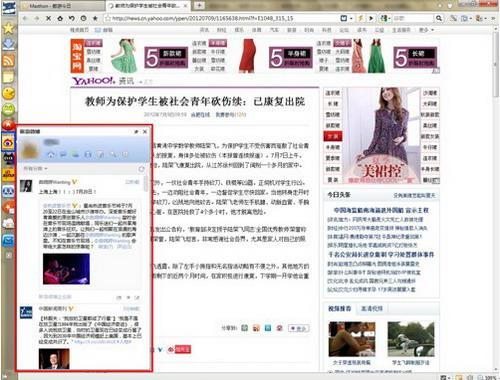Open the first video thumbnail with people
Viewport: 500px width, 380px height.
click(352, 339)
